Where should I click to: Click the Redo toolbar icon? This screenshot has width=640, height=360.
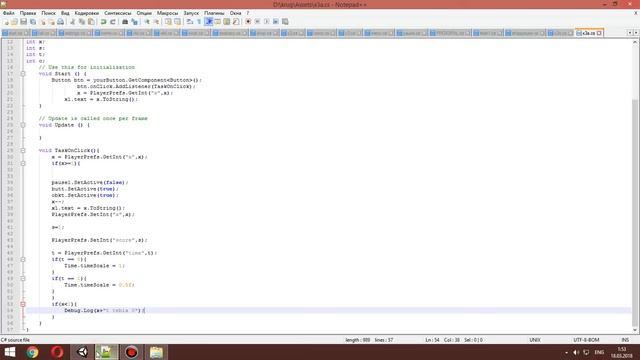coord(113,22)
